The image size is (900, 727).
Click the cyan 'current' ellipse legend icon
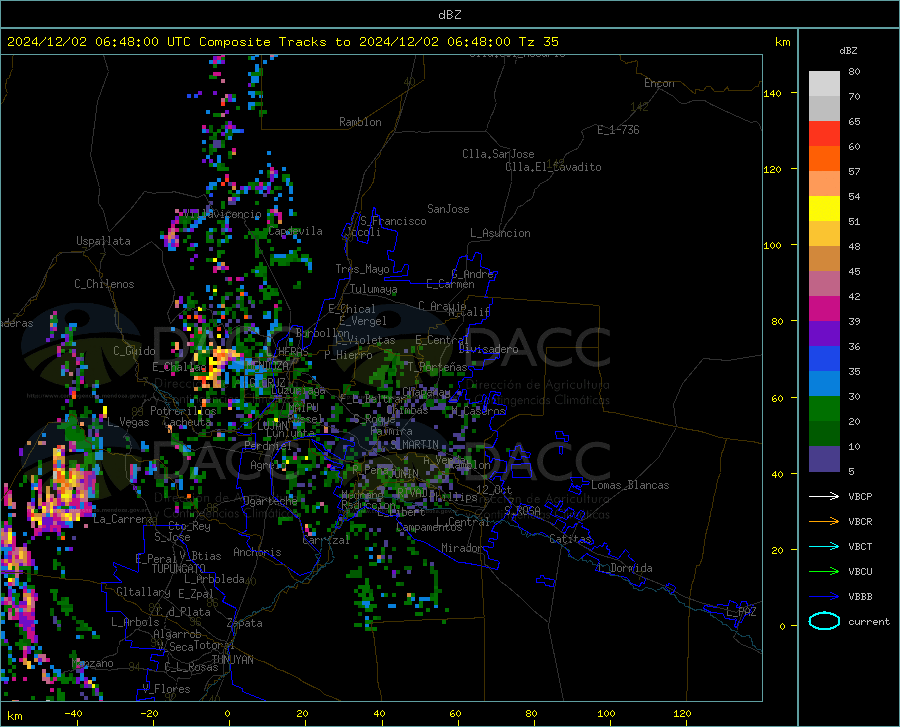tap(824, 621)
